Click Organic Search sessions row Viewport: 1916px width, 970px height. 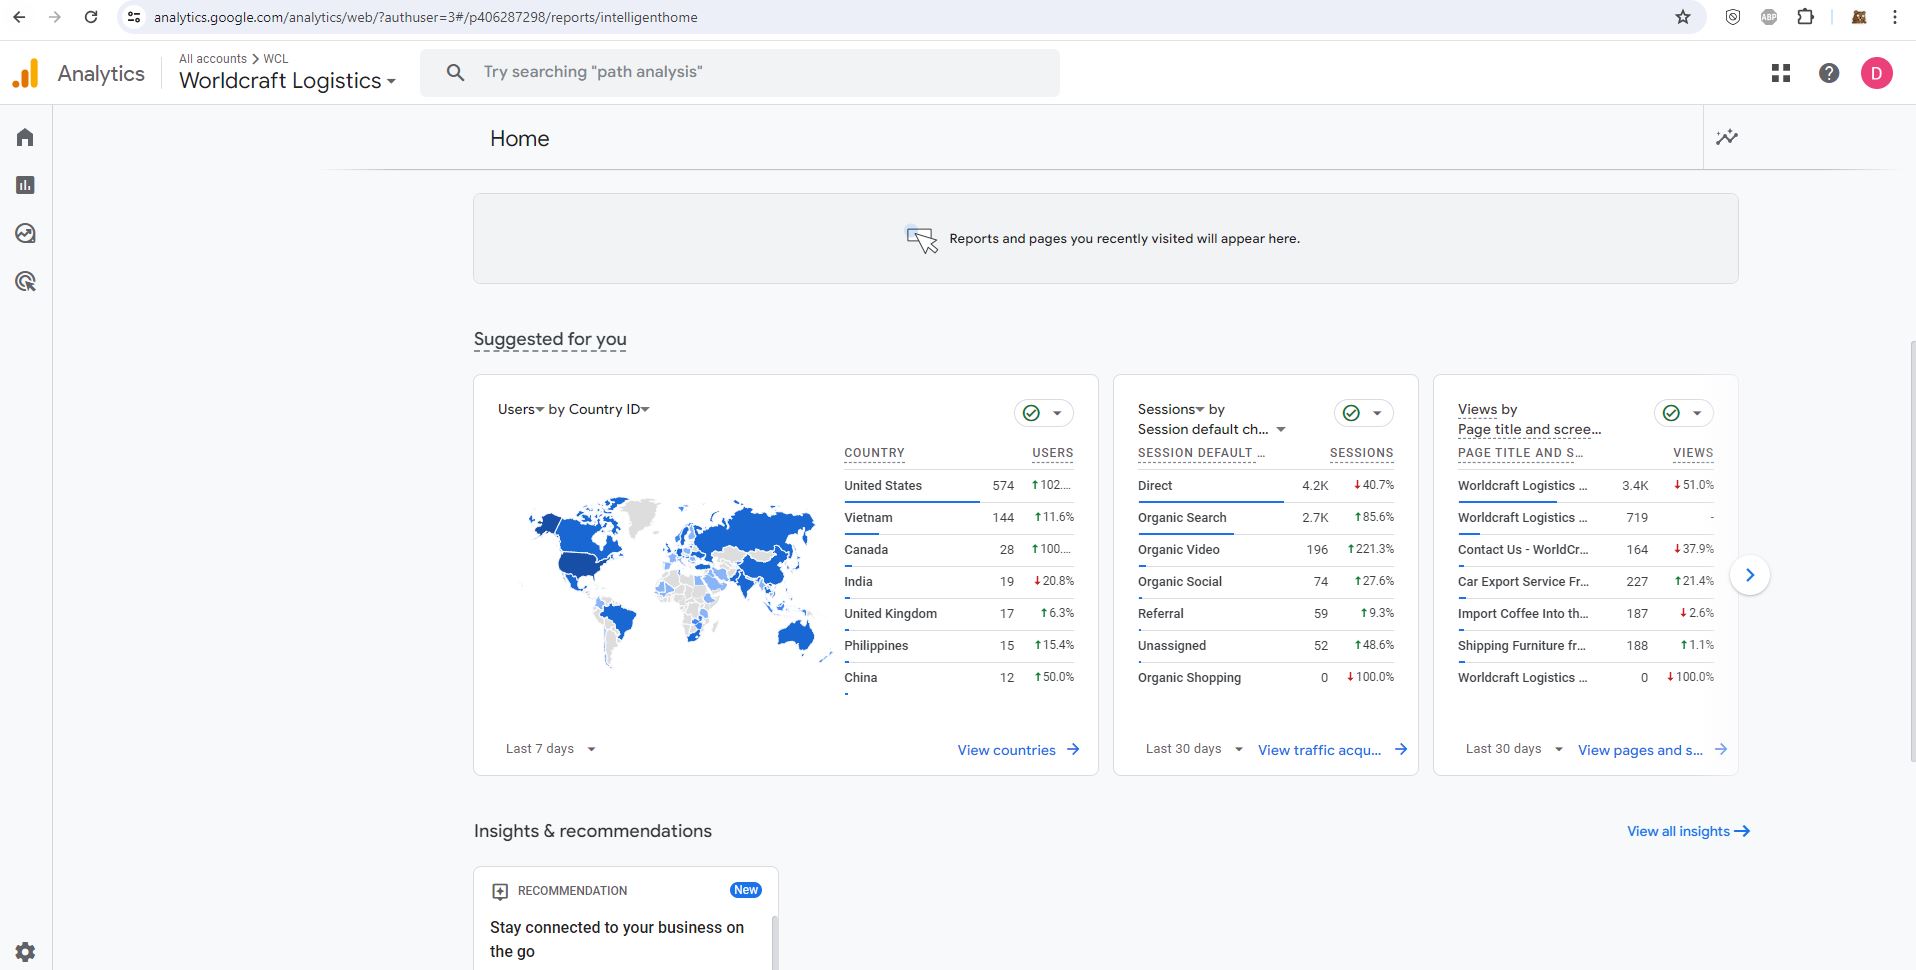pyautogui.click(x=1265, y=518)
